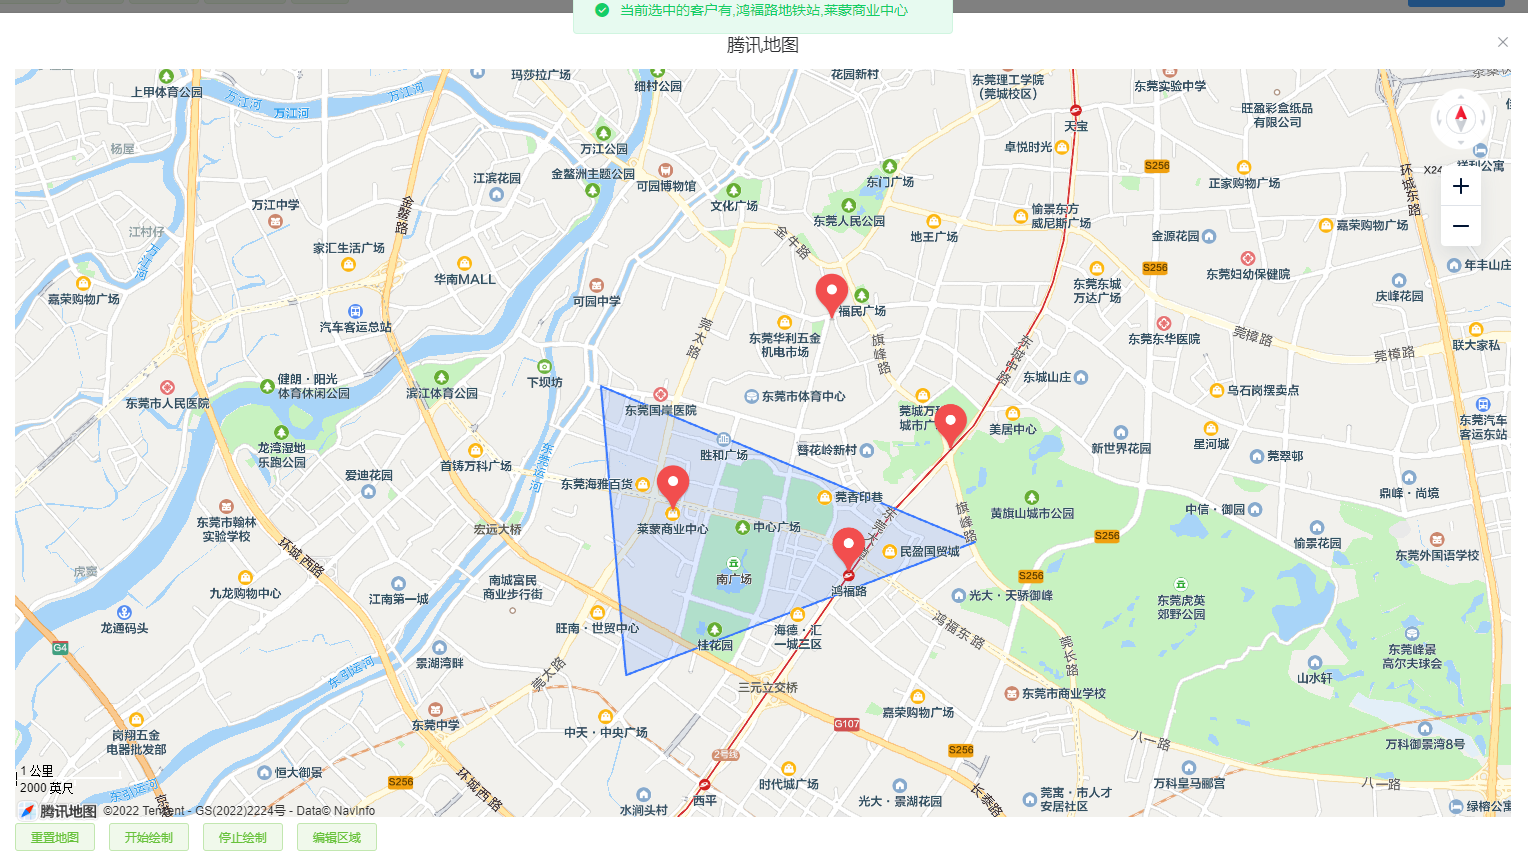This screenshot has height=852, width=1528.
Task: Click the 可园博物馆 icon
Action: (666, 170)
